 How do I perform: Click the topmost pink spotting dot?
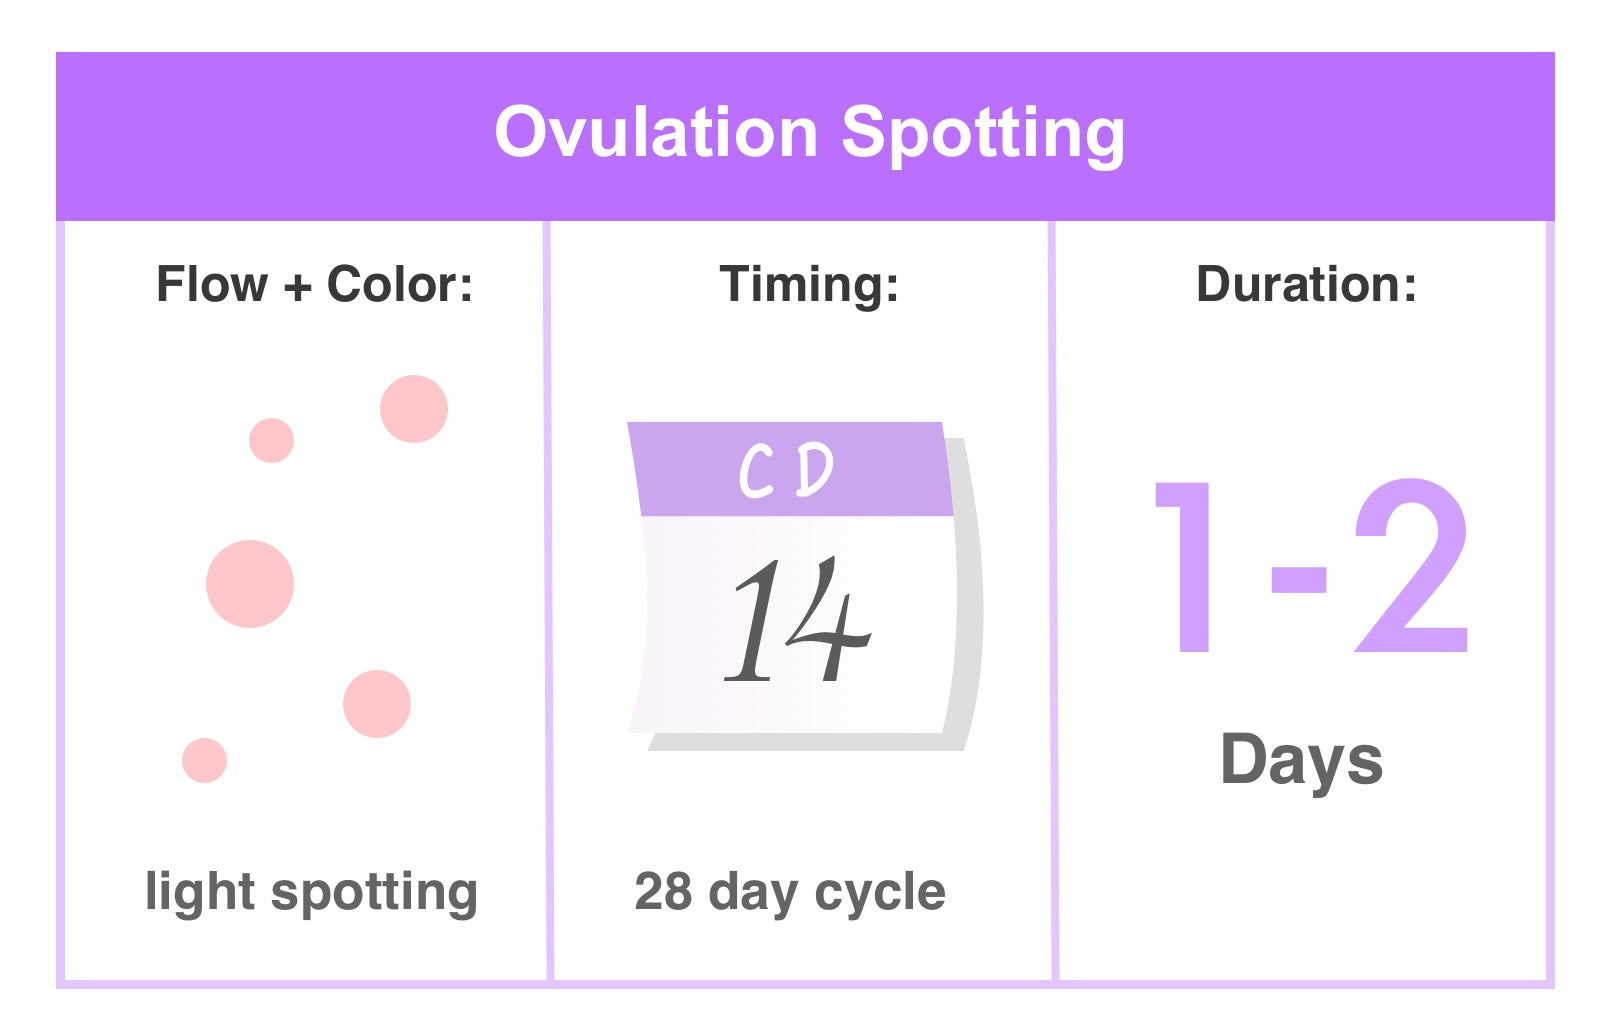pyautogui.click(x=414, y=409)
